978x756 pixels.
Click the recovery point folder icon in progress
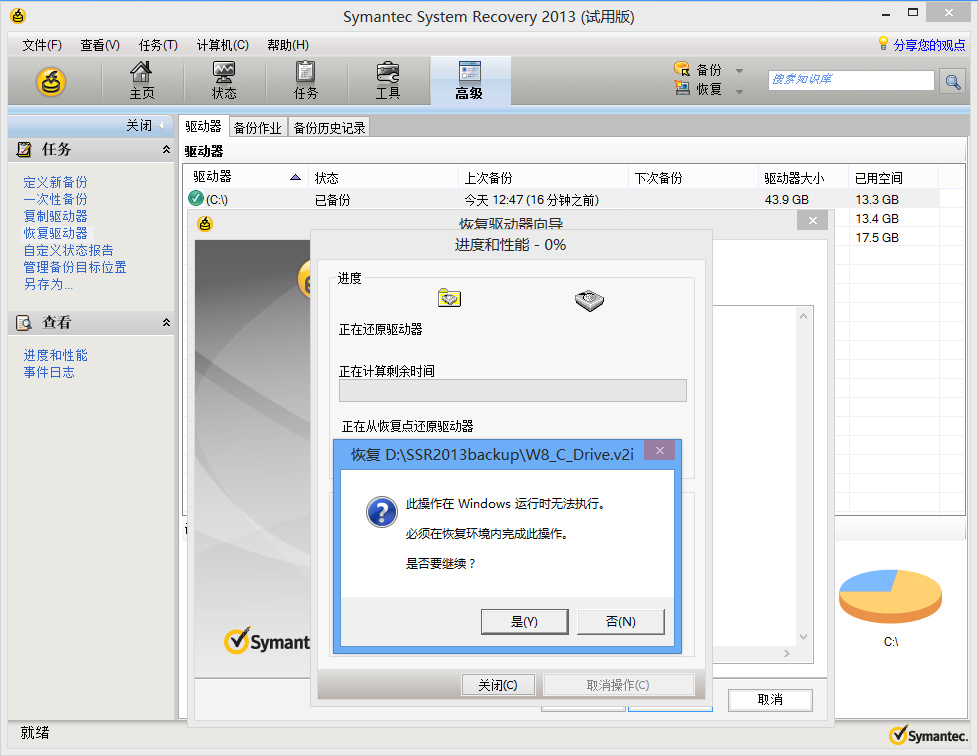449,298
